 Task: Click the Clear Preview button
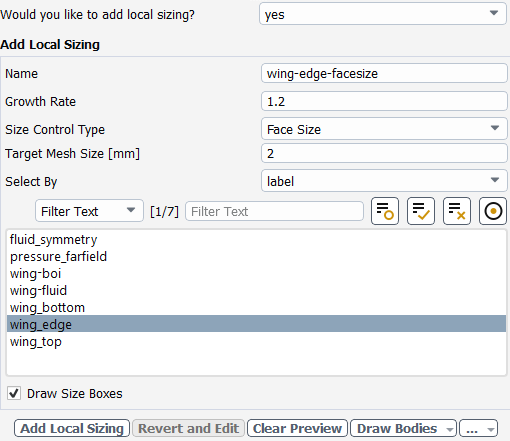pos(297,428)
